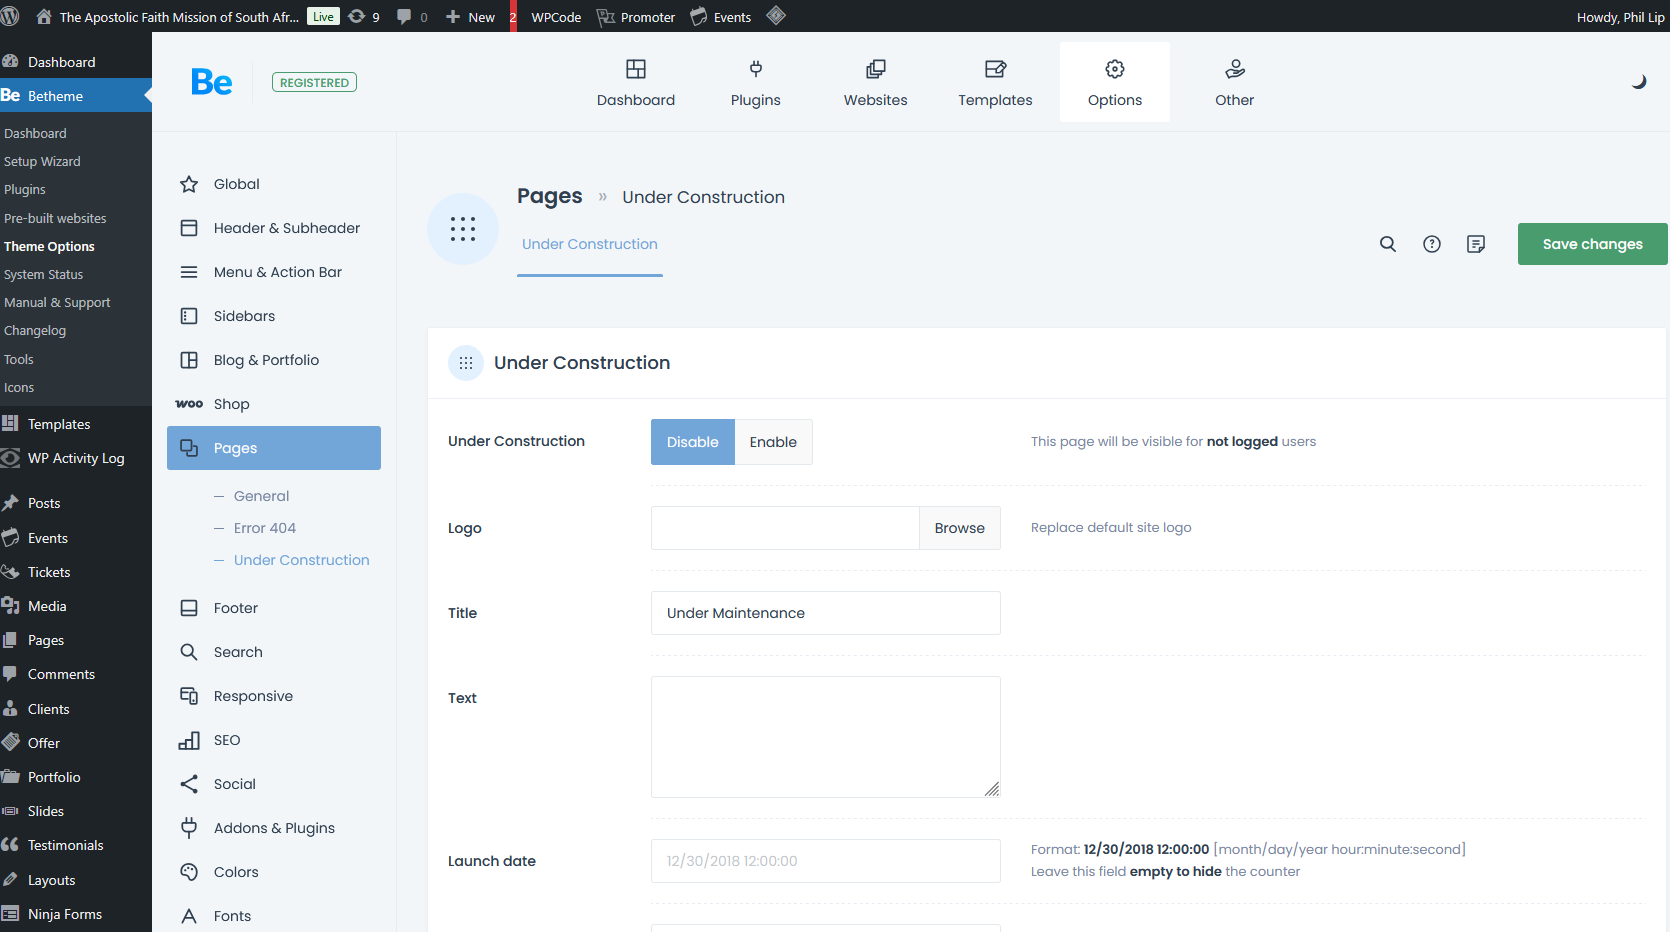Click Browse button for Logo
The image size is (1670, 932).
pyautogui.click(x=959, y=528)
